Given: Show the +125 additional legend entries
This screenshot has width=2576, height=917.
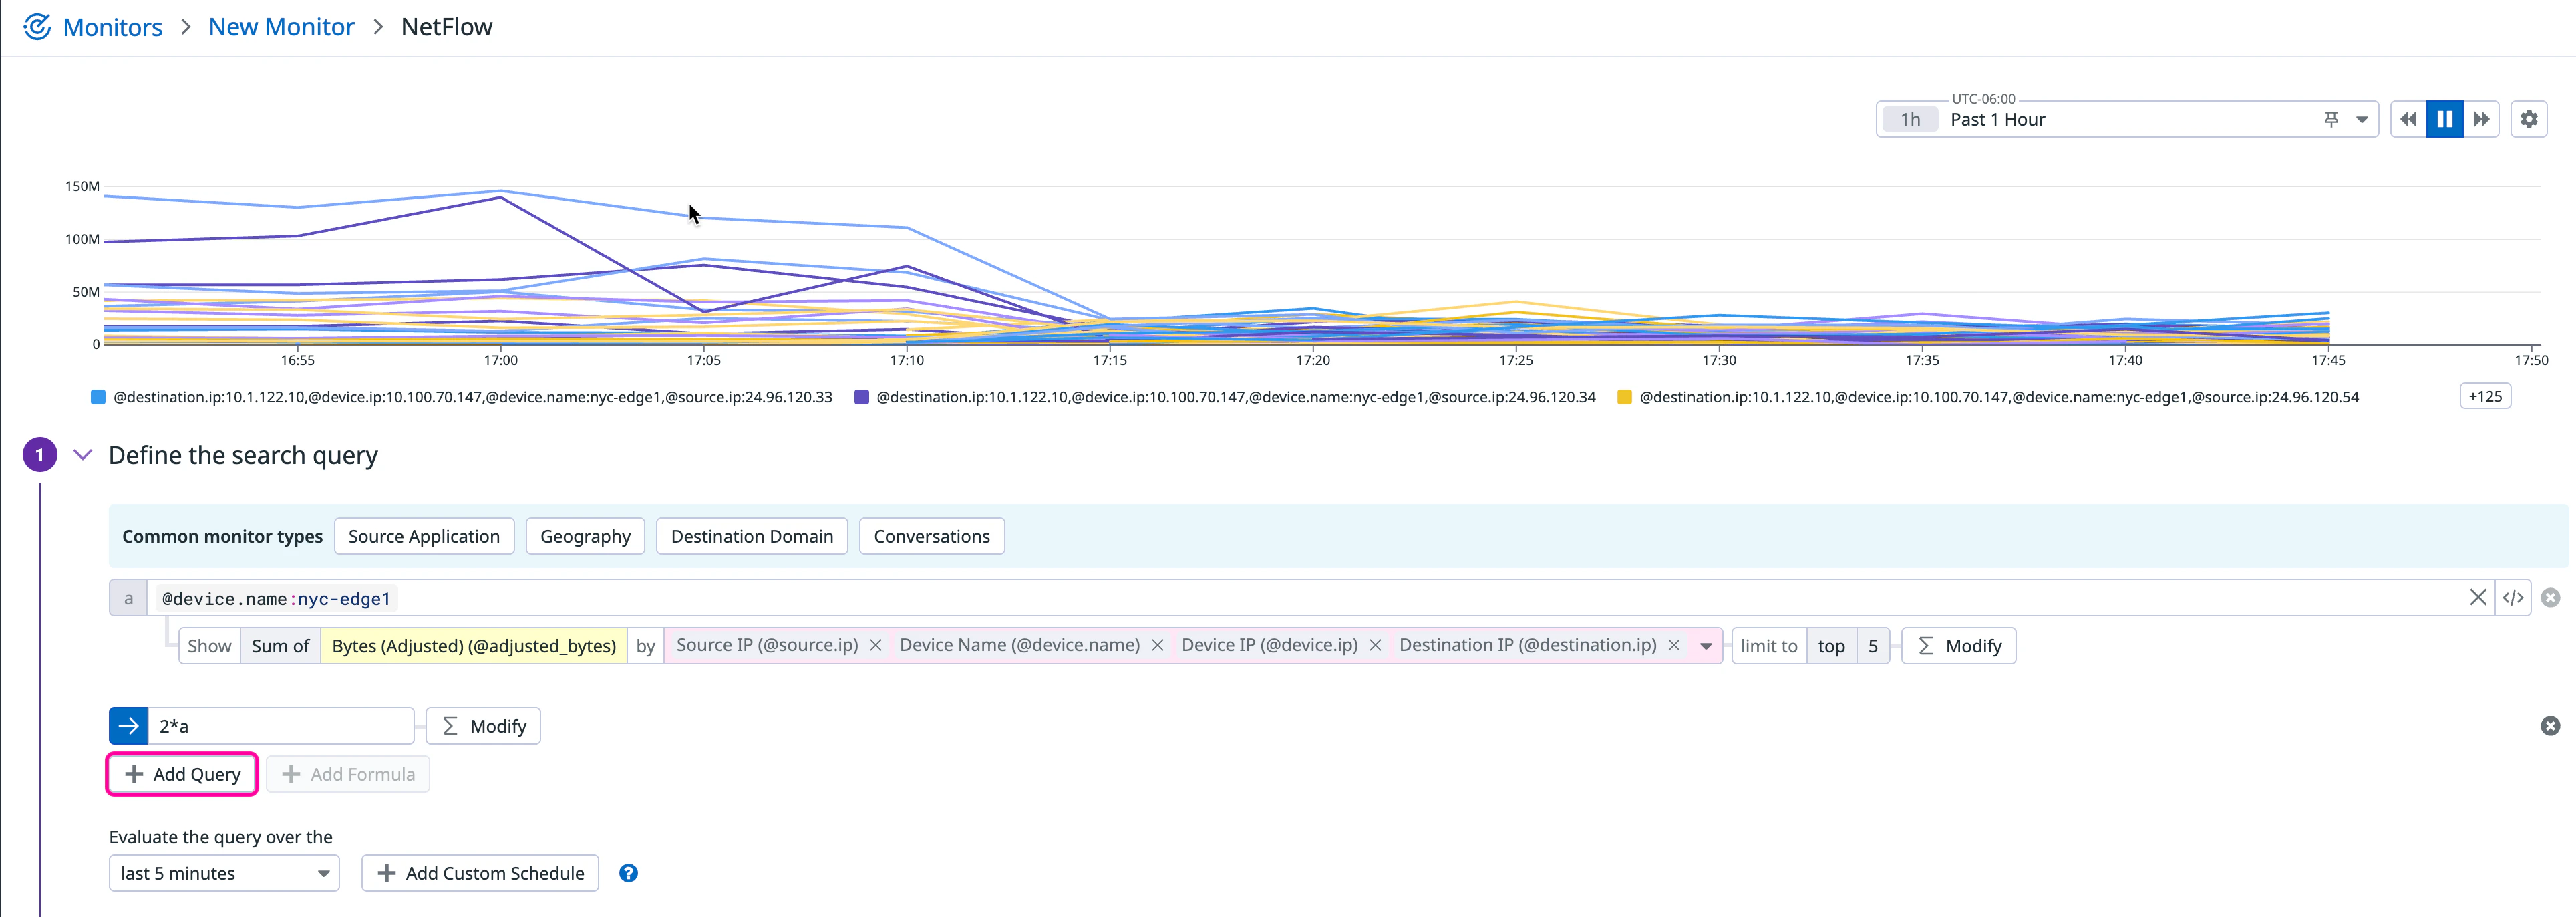Looking at the screenshot, I should tap(2485, 396).
